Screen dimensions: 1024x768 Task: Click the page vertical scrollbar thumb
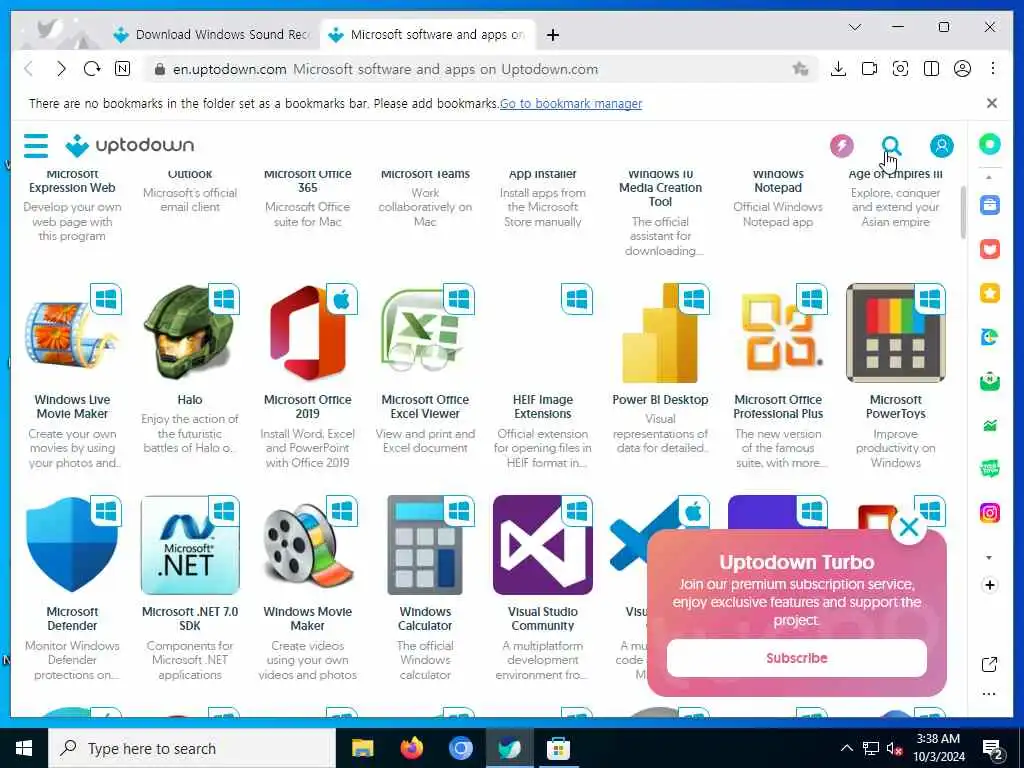(x=963, y=213)
